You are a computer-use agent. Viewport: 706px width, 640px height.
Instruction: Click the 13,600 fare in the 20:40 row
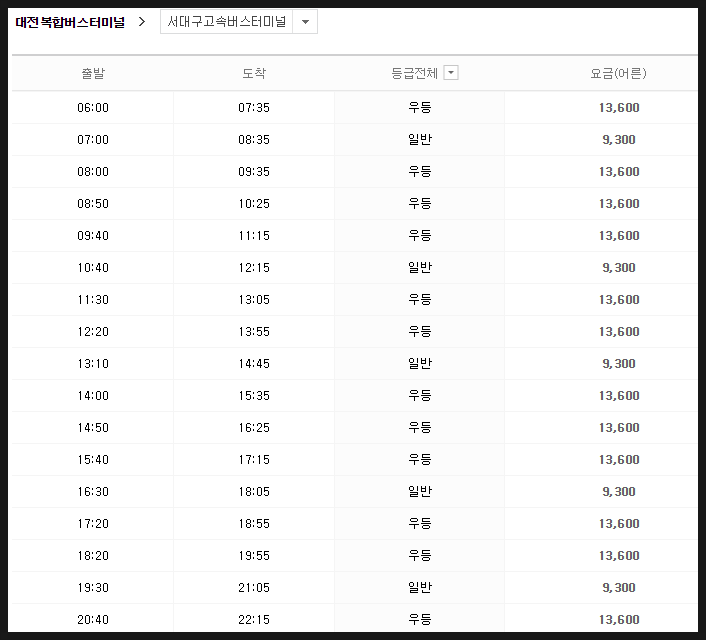[619, 619]
